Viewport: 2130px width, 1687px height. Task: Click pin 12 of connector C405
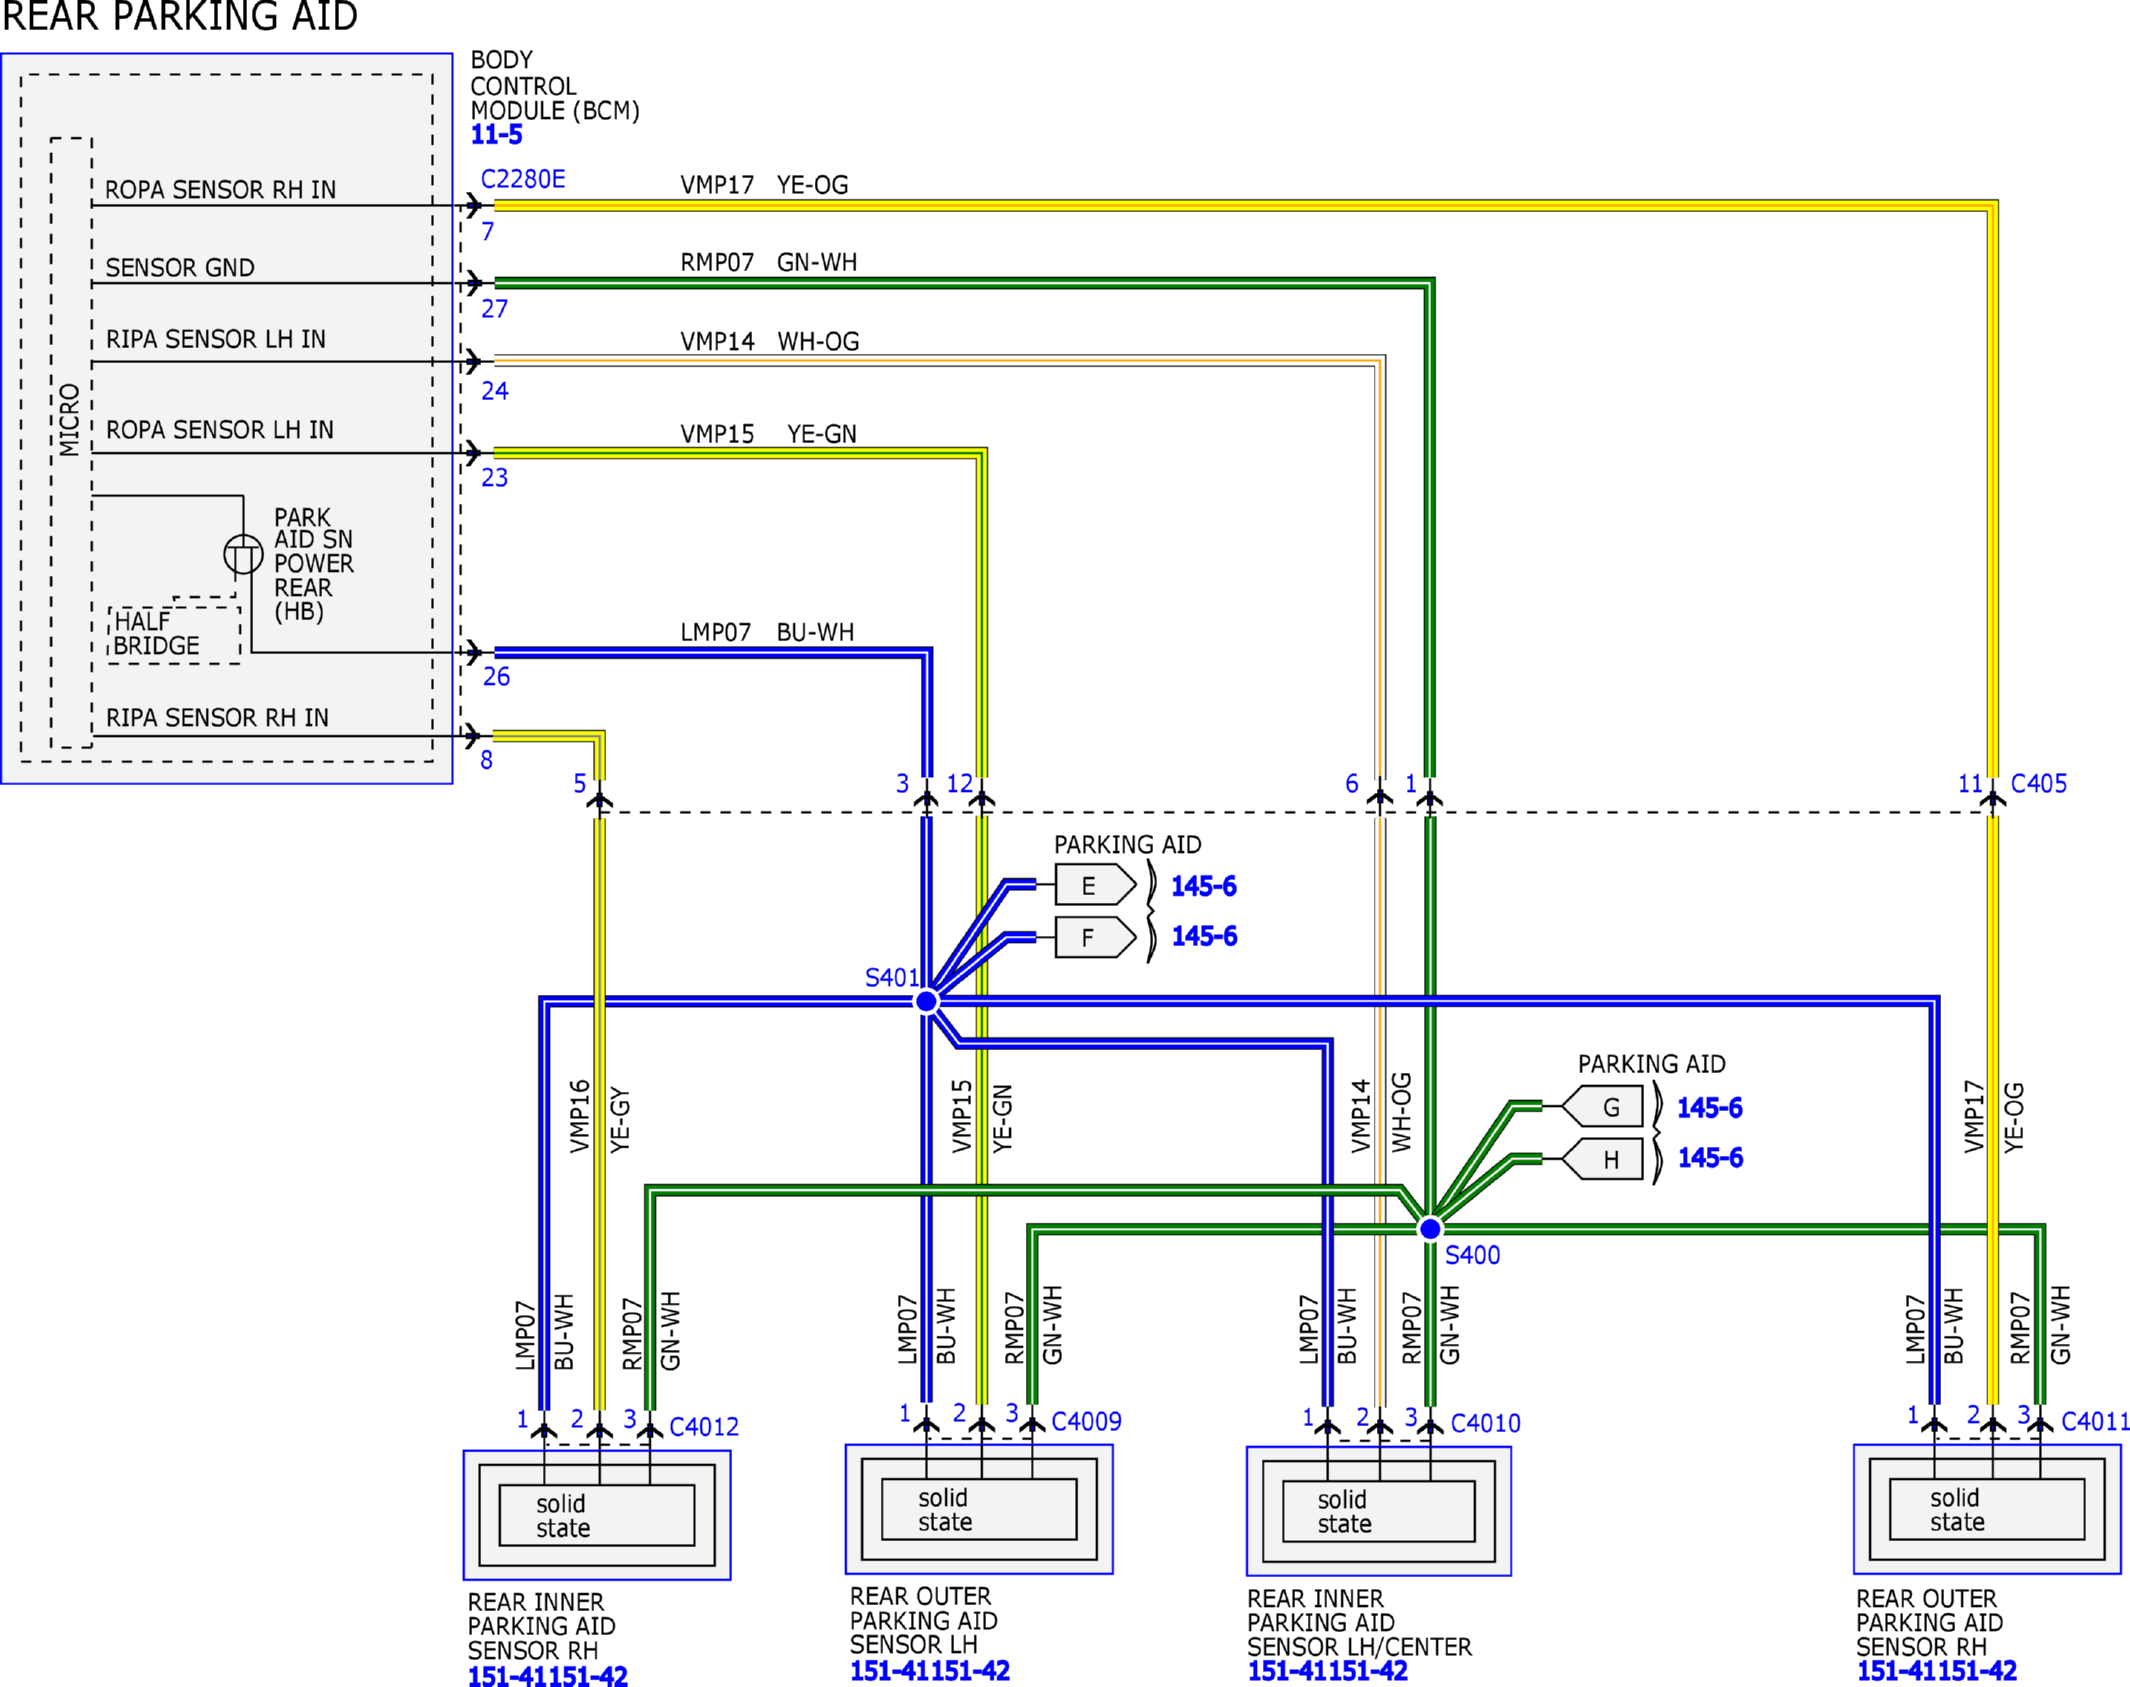coord(960,783)
